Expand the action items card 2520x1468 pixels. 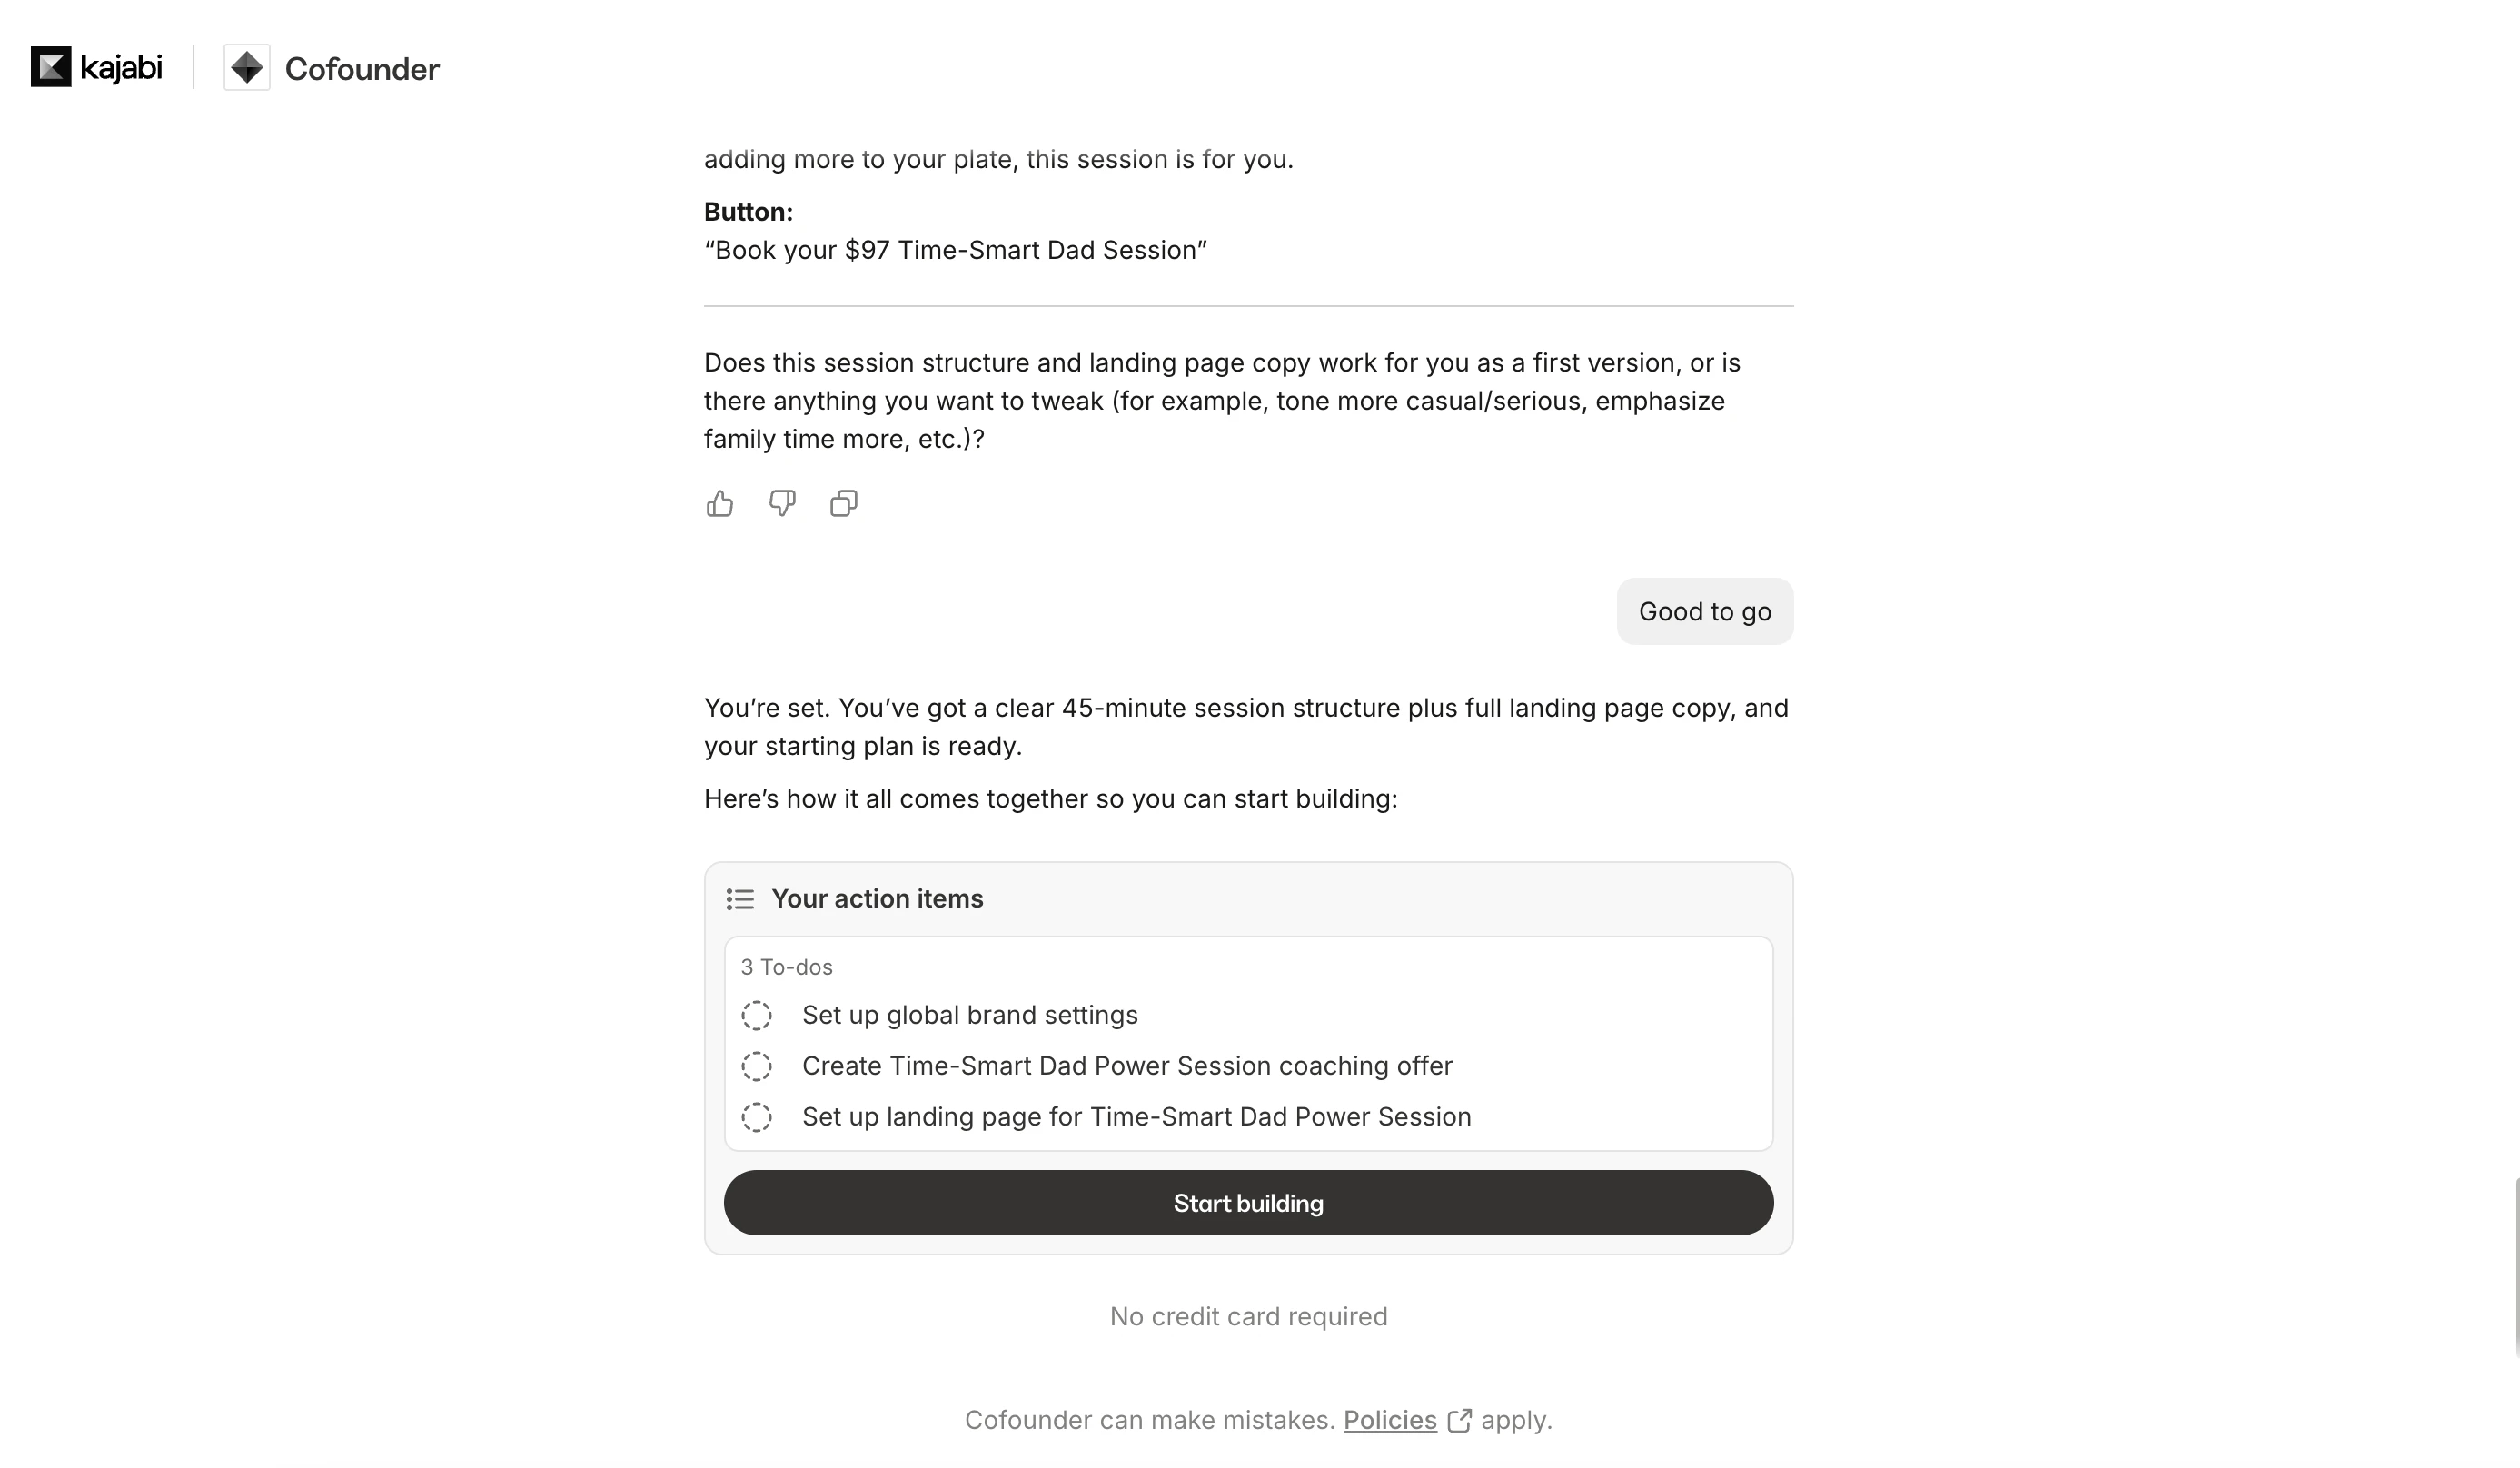coord(1248,899)
